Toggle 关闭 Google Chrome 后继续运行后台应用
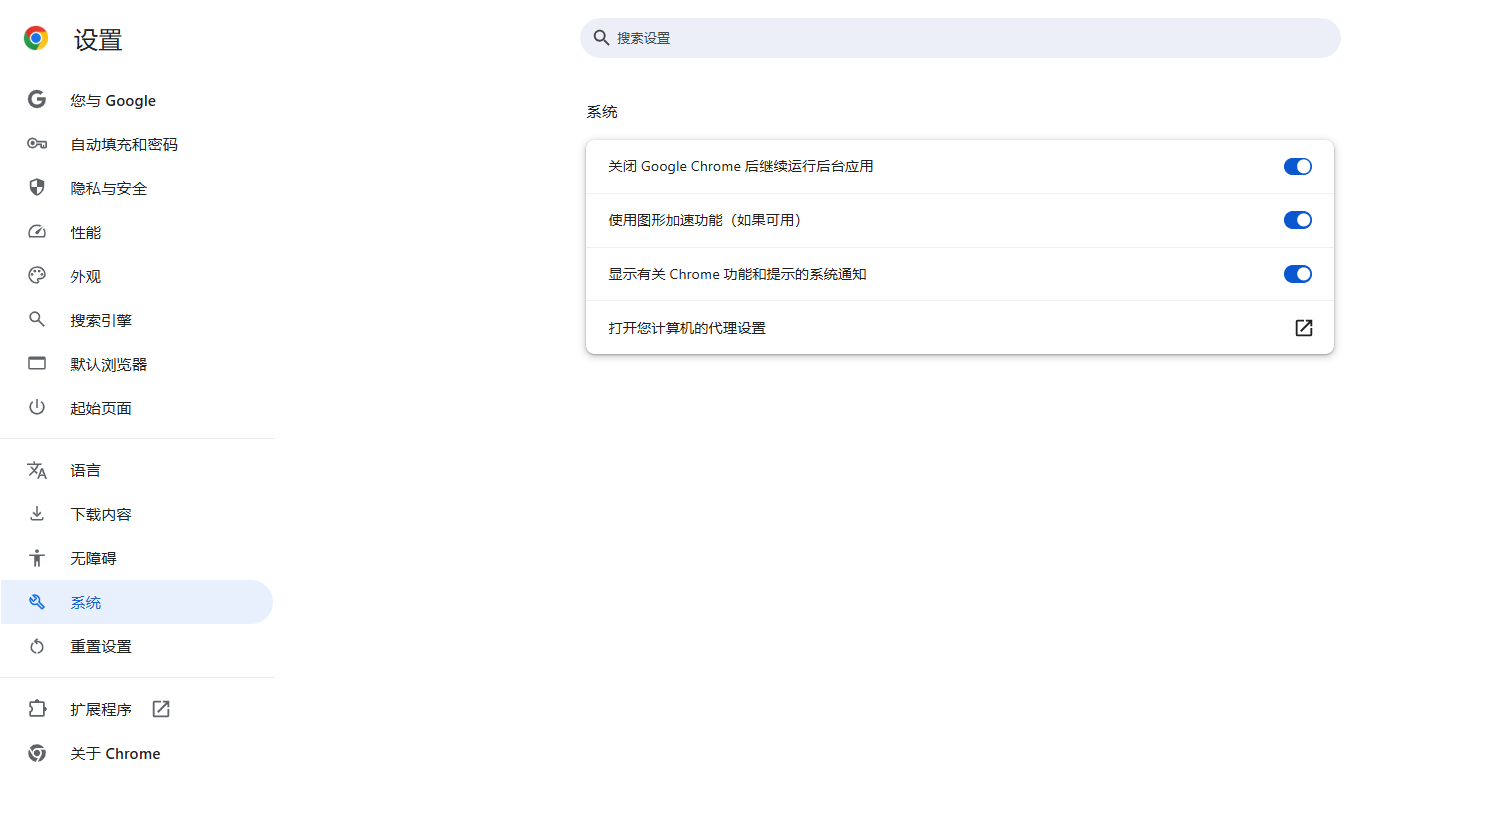Image resolution: width=1486 pixels, height=825 pixels. click(1298, 166)
